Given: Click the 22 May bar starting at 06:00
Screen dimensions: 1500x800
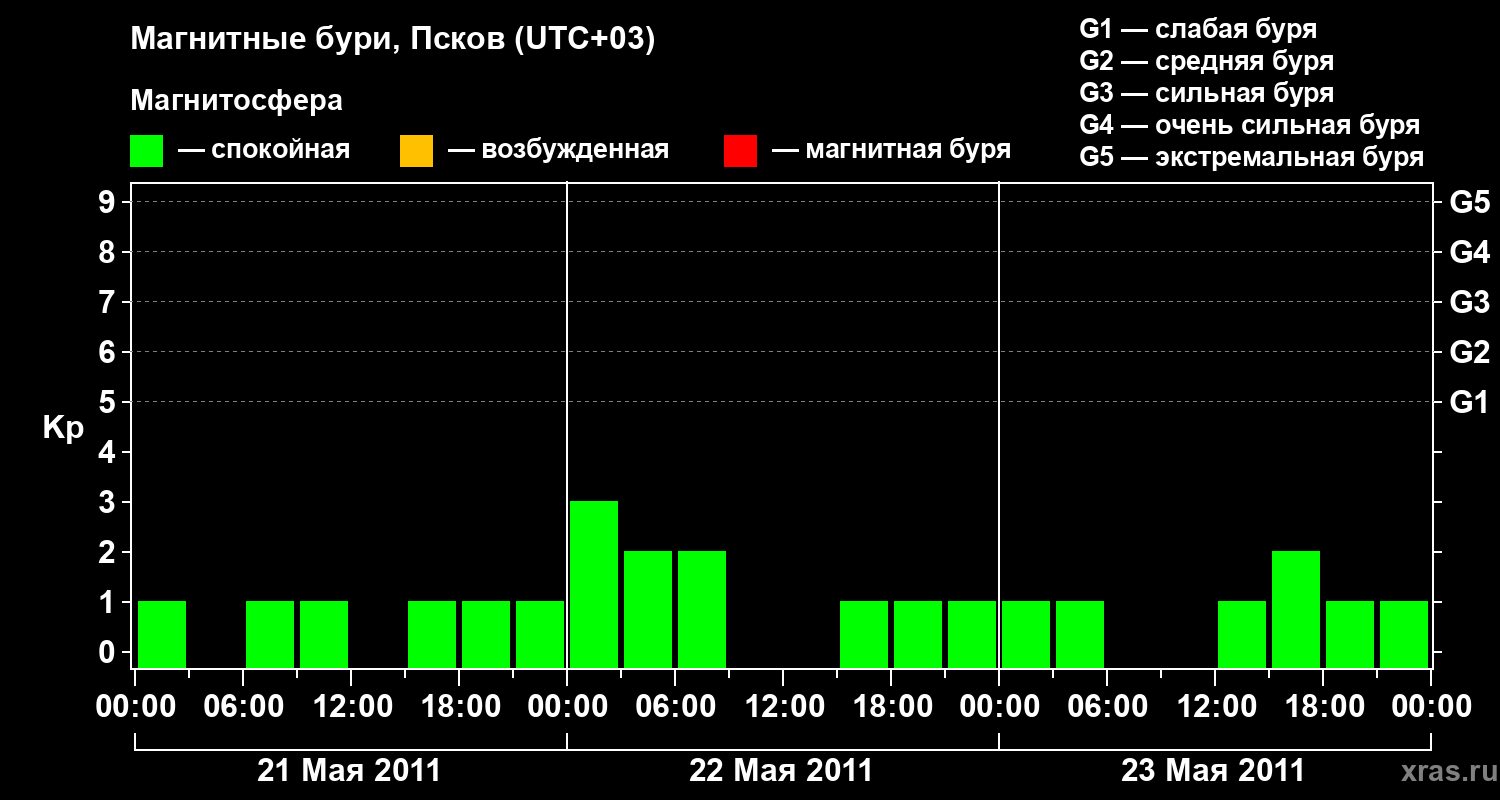Looking at the screenshot, I should pyautogui.click(x=702, y=609).
